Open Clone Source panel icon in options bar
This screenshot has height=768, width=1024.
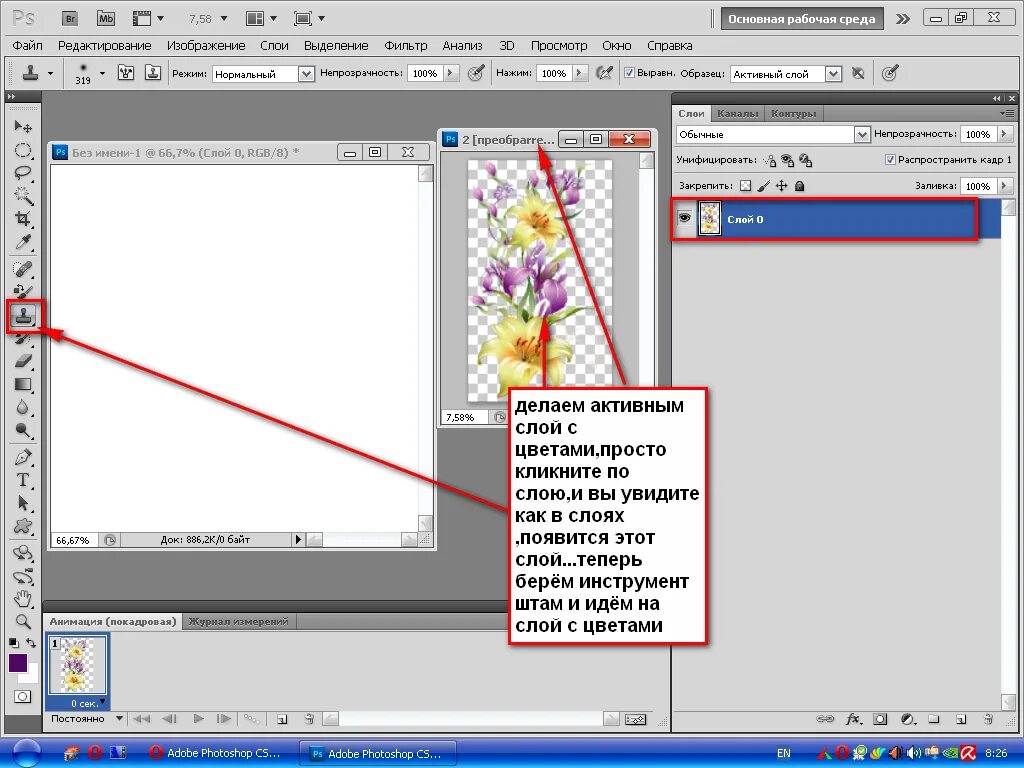click(x=153, y=73)
